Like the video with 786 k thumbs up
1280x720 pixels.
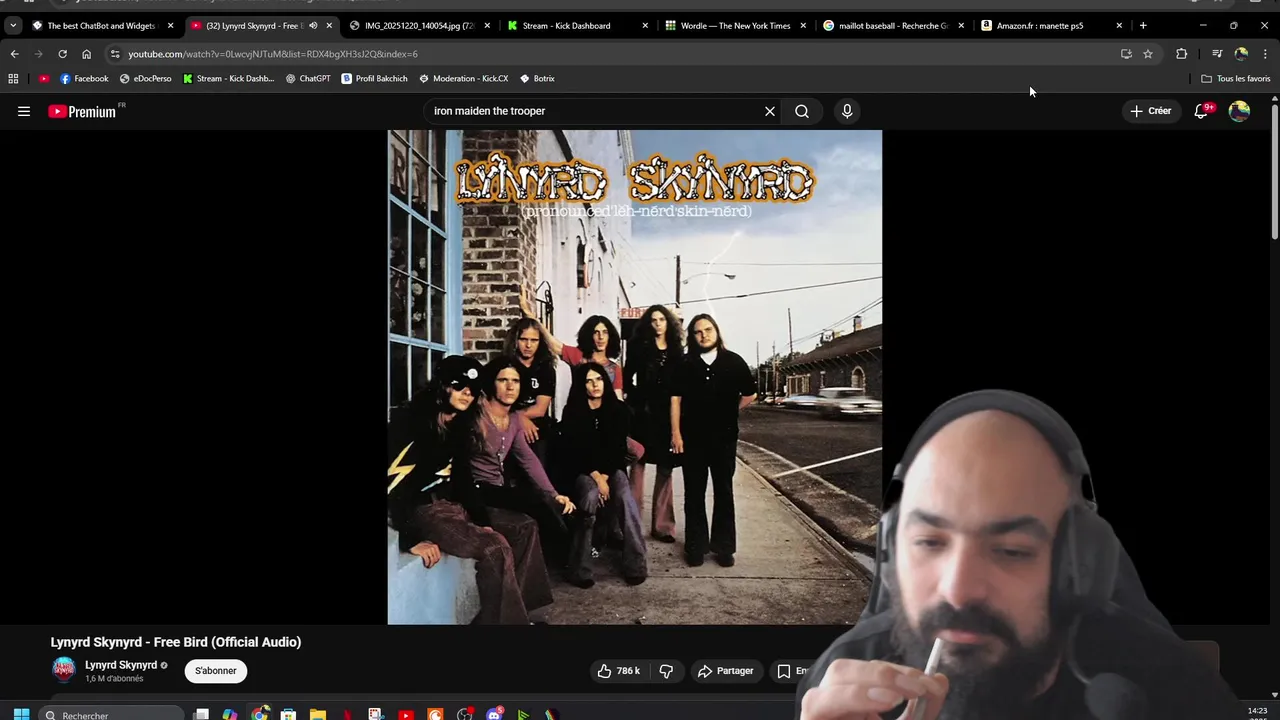(618, 671)
